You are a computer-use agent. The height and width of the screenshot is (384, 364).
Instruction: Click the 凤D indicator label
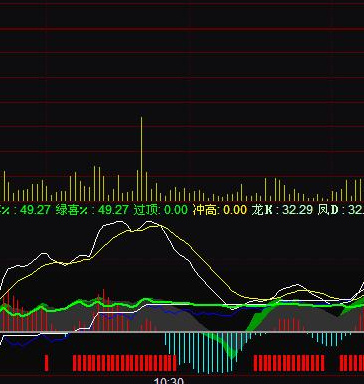click(x=341, y=210)
